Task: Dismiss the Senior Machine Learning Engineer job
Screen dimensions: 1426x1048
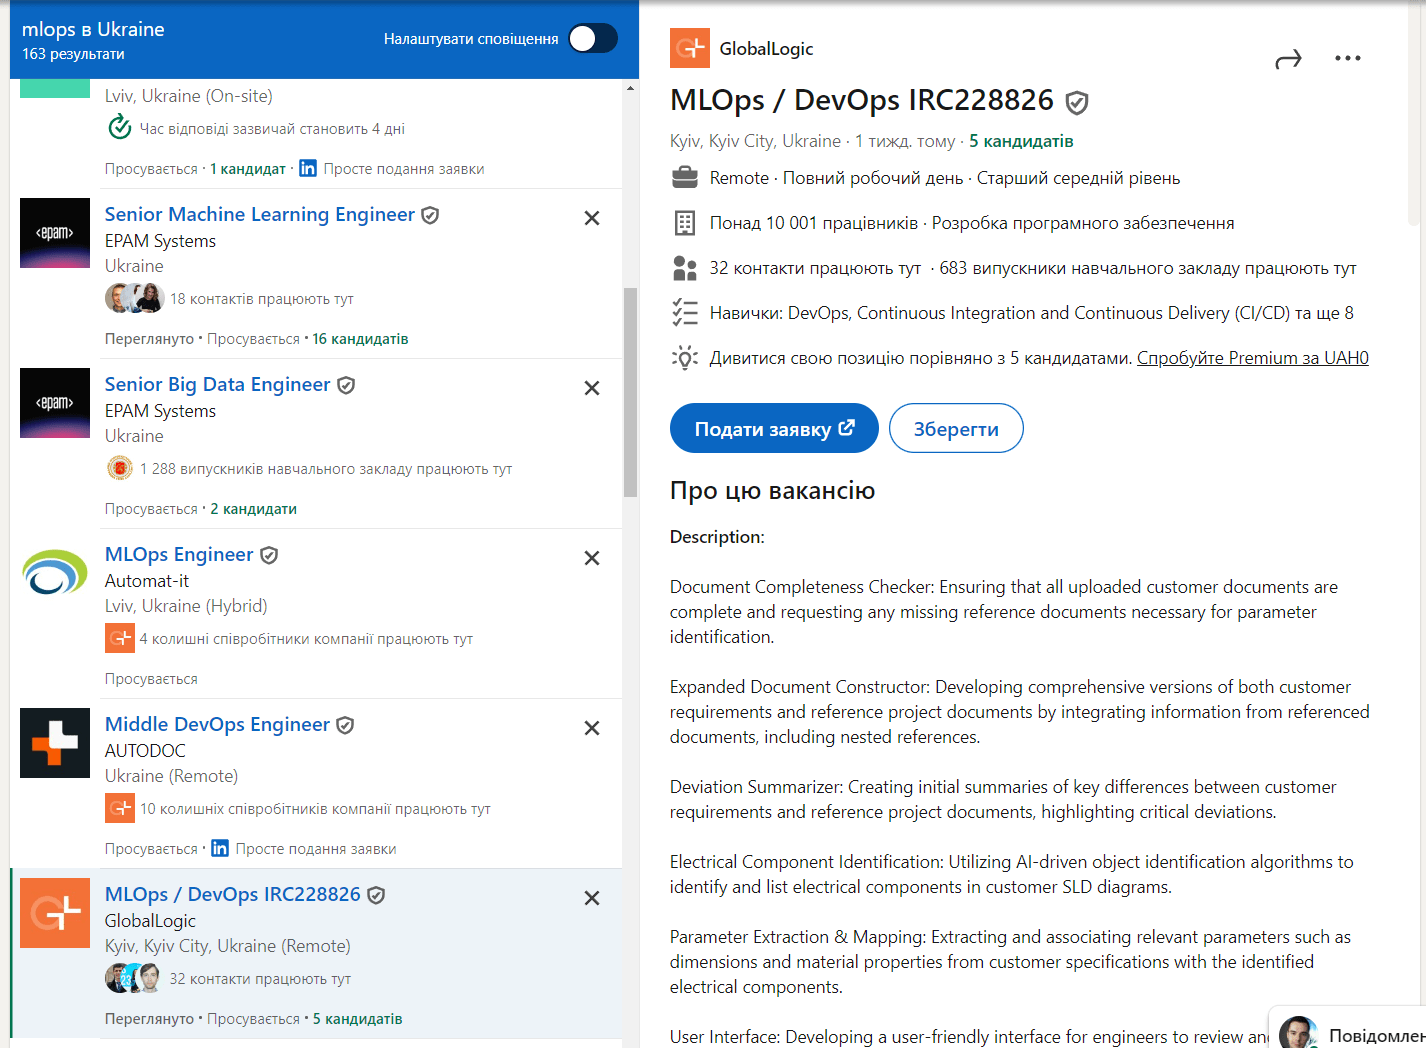Action: (592, 218)
